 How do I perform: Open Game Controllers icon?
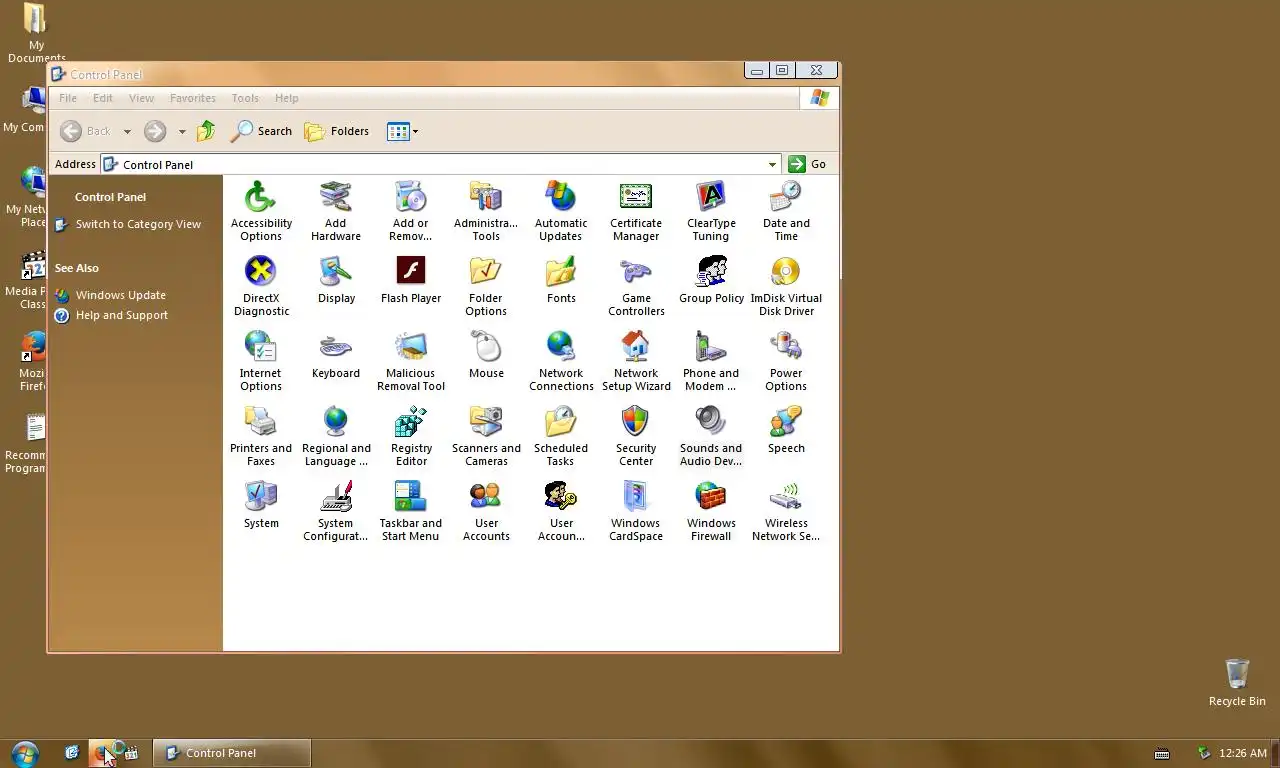[x=636, y=286]
